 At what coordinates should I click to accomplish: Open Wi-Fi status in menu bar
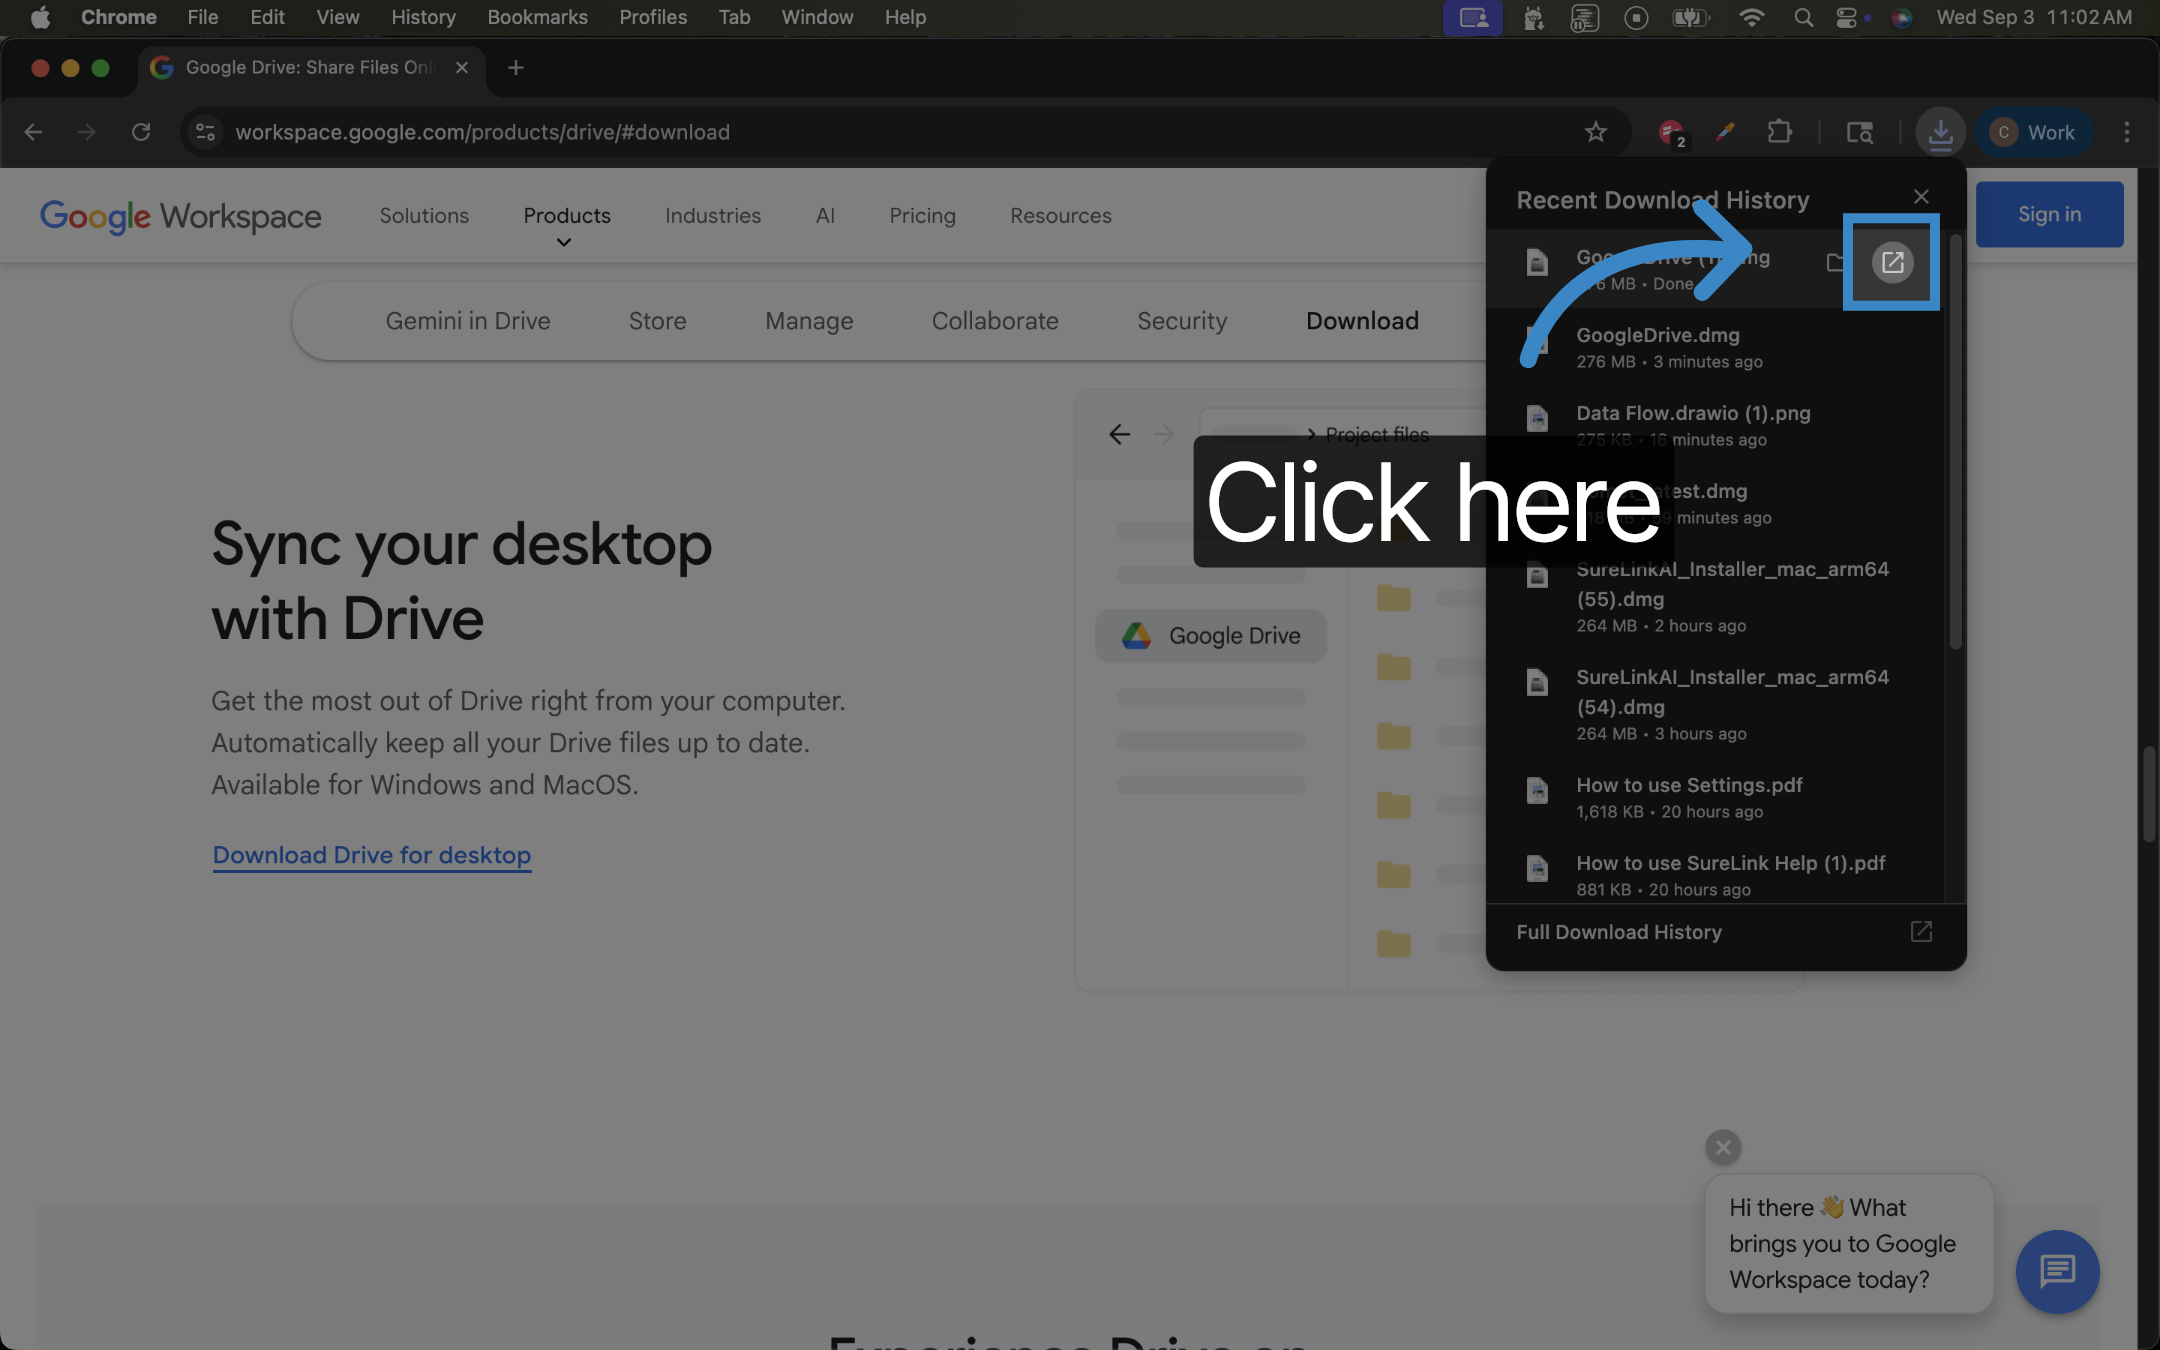pyautogui.click(x=1751, y=17)
